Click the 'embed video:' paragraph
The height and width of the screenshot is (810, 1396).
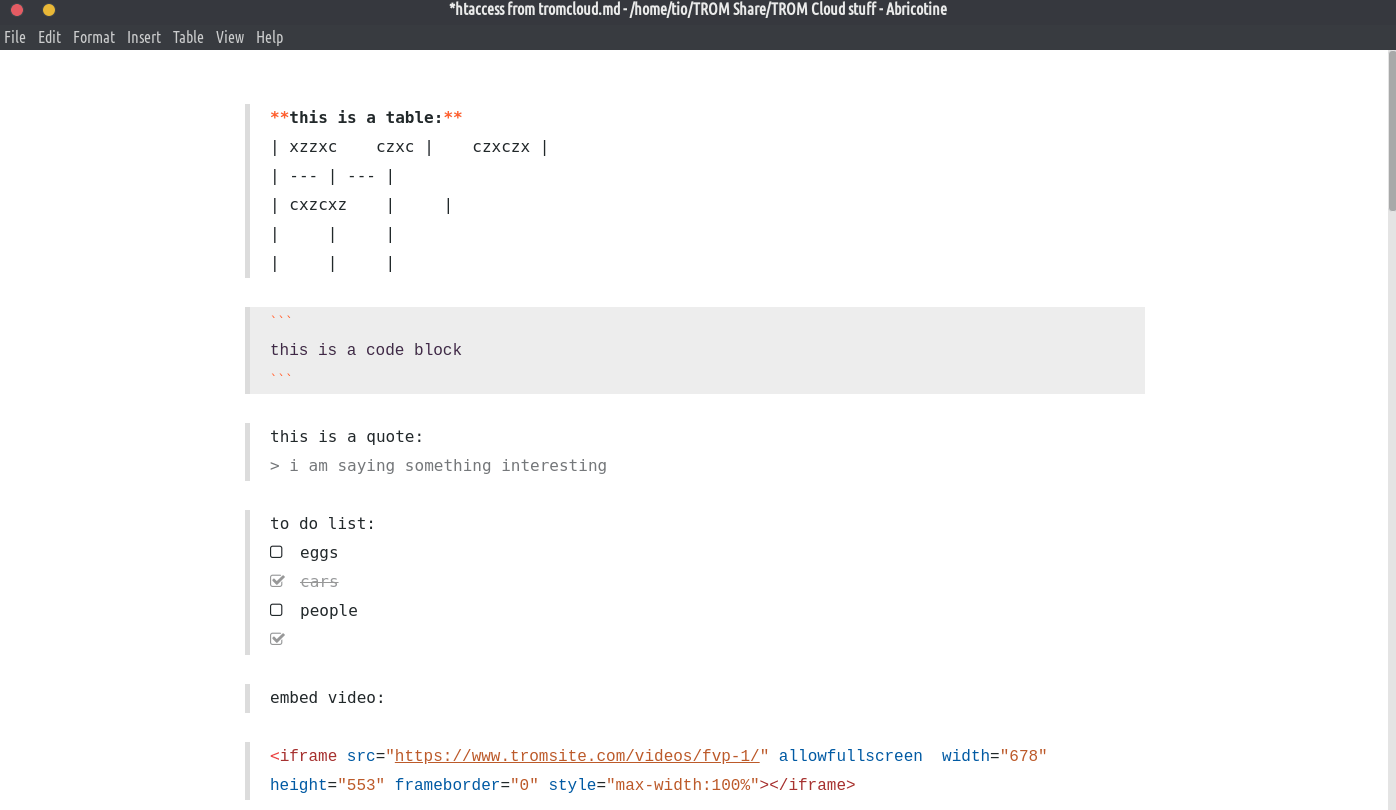(327, 698)
